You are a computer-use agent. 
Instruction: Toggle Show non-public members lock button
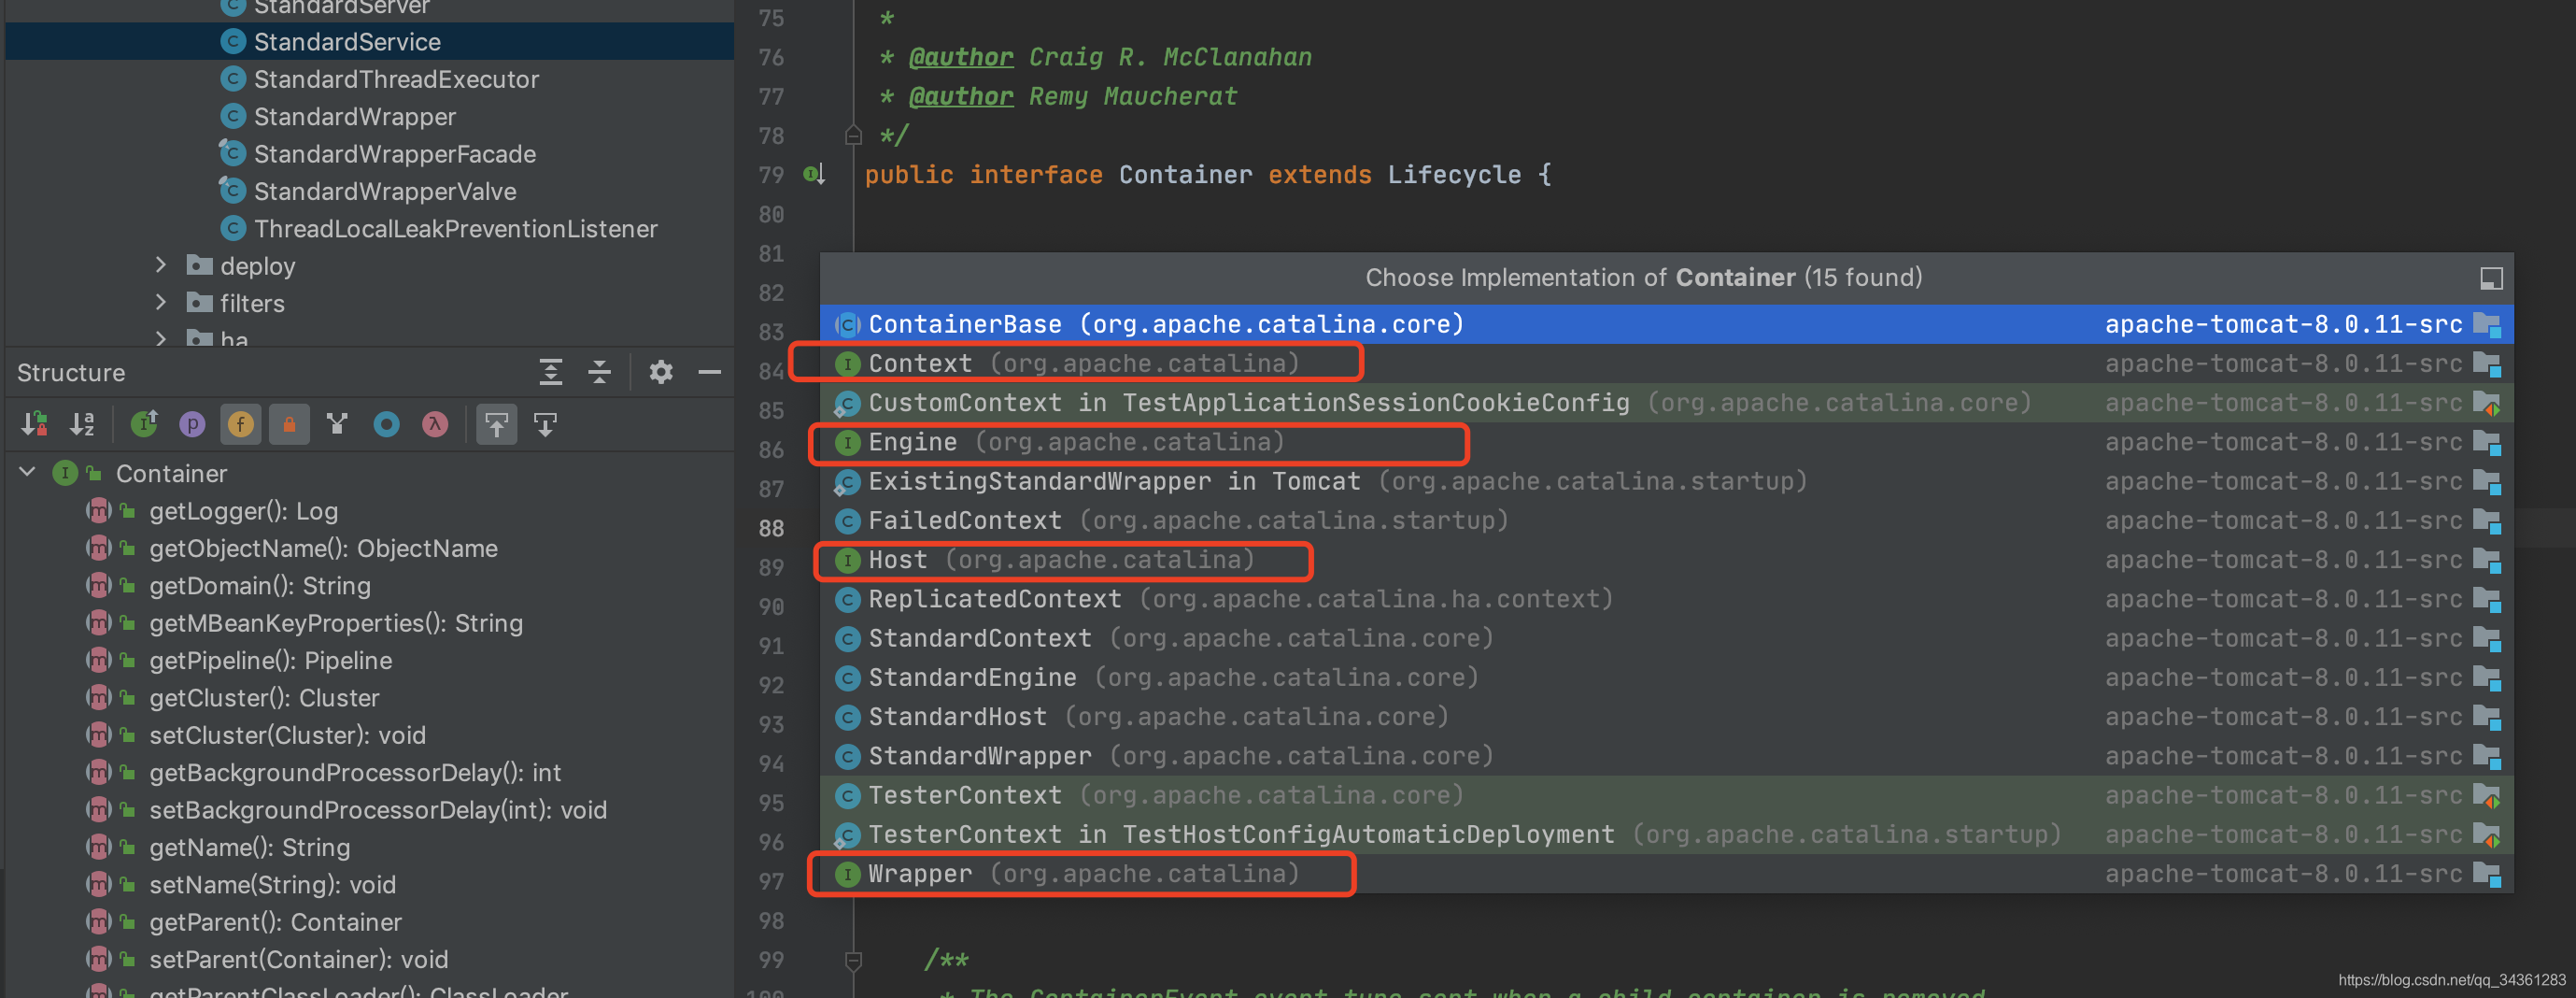289,424
